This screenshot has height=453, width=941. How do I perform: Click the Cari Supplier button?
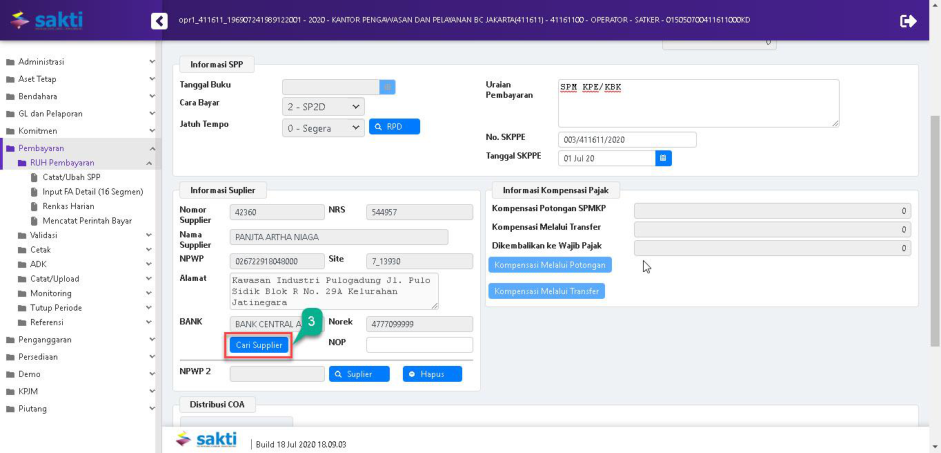(259, 345)
